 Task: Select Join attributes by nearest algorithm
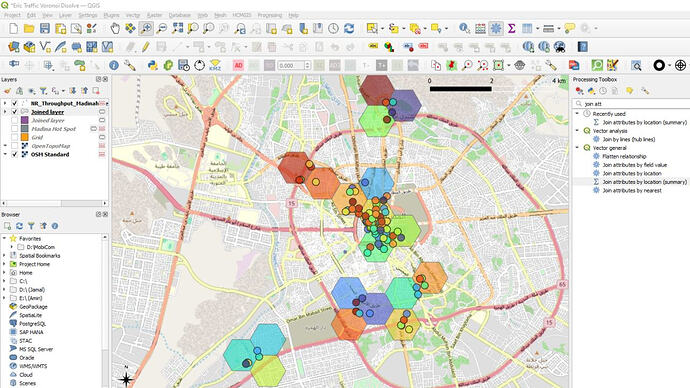point(632,190)
